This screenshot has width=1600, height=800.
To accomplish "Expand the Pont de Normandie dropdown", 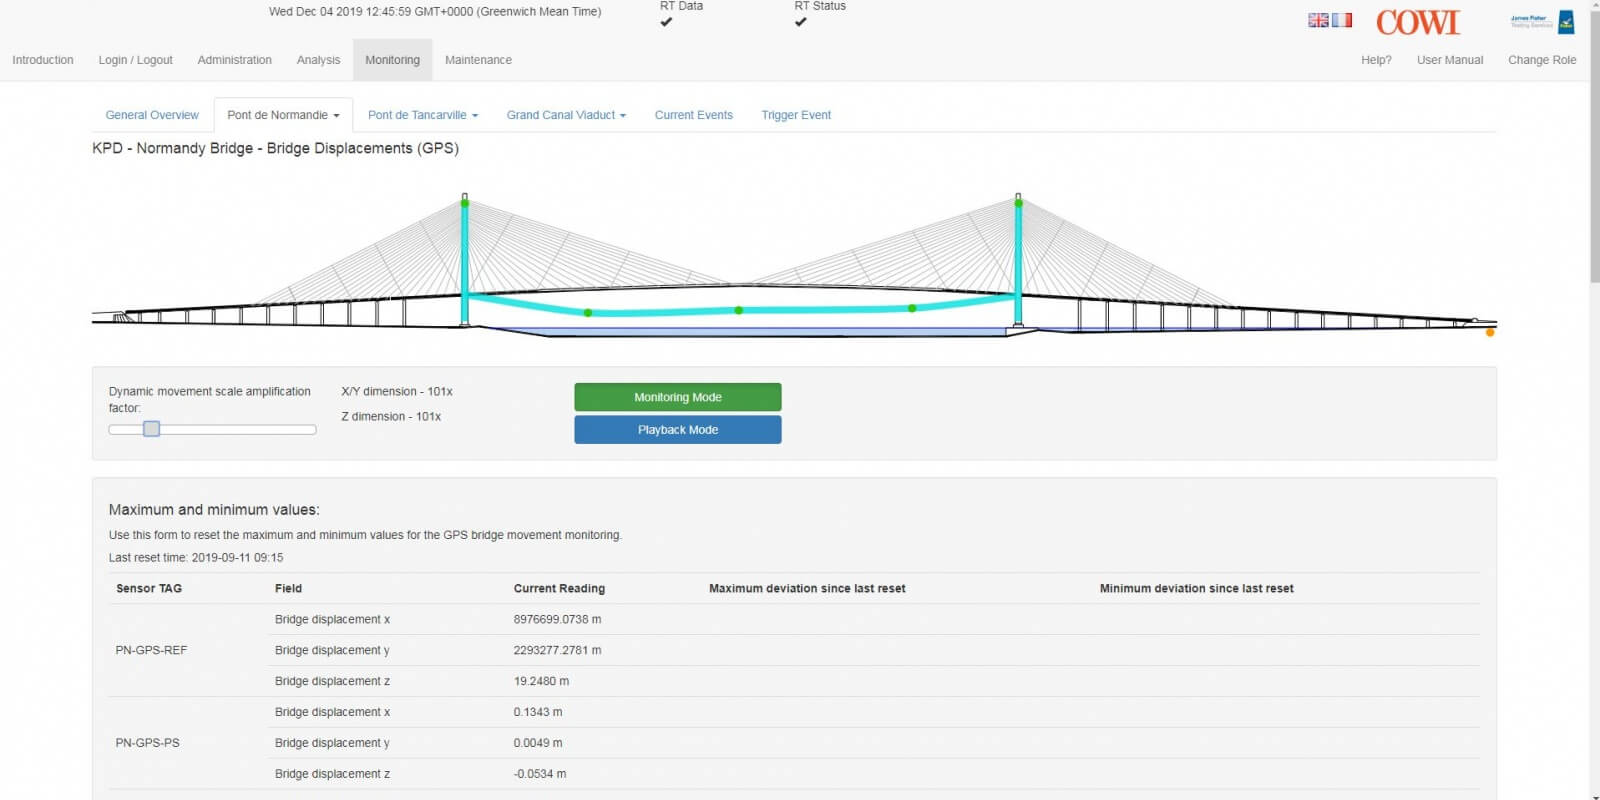I will (x=283, y=115).
